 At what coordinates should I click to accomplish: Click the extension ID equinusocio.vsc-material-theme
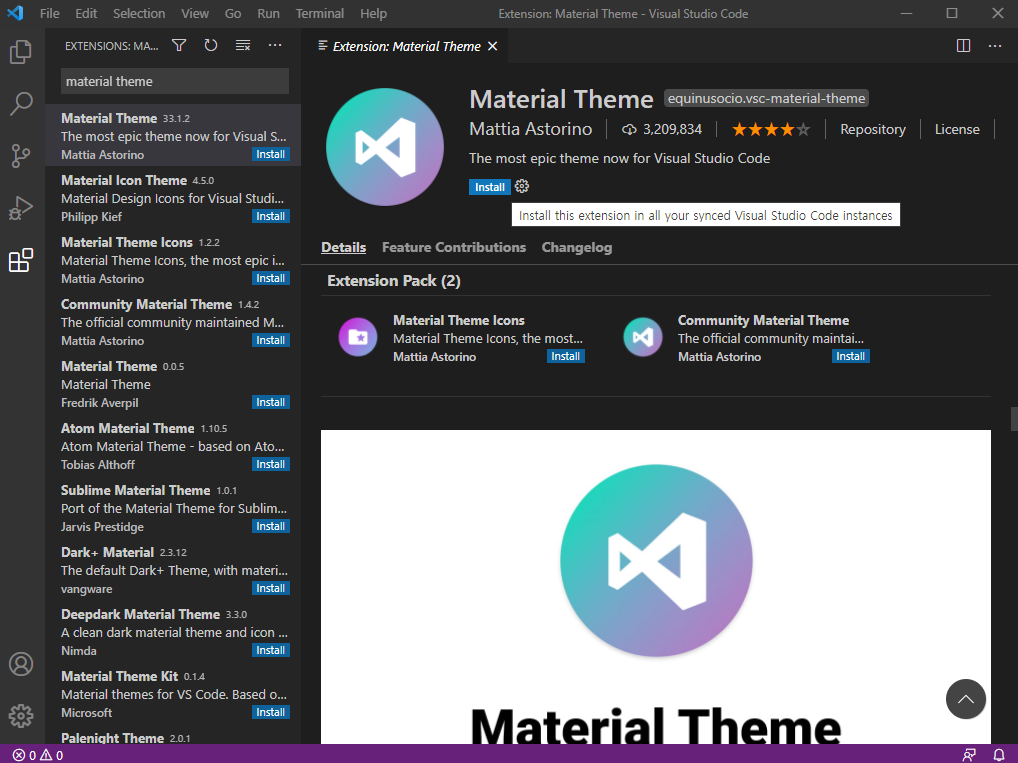pos(766,99)
